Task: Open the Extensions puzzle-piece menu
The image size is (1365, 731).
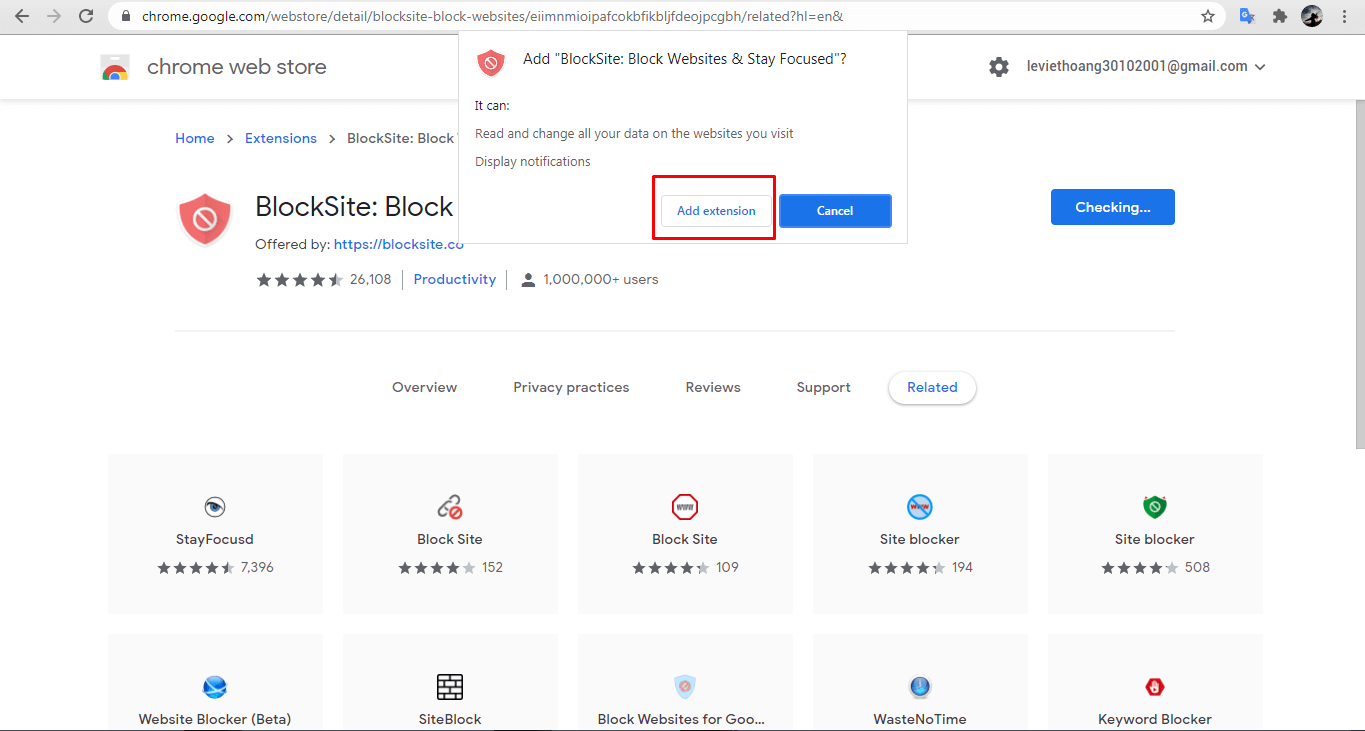Action: pos(1279,16)
